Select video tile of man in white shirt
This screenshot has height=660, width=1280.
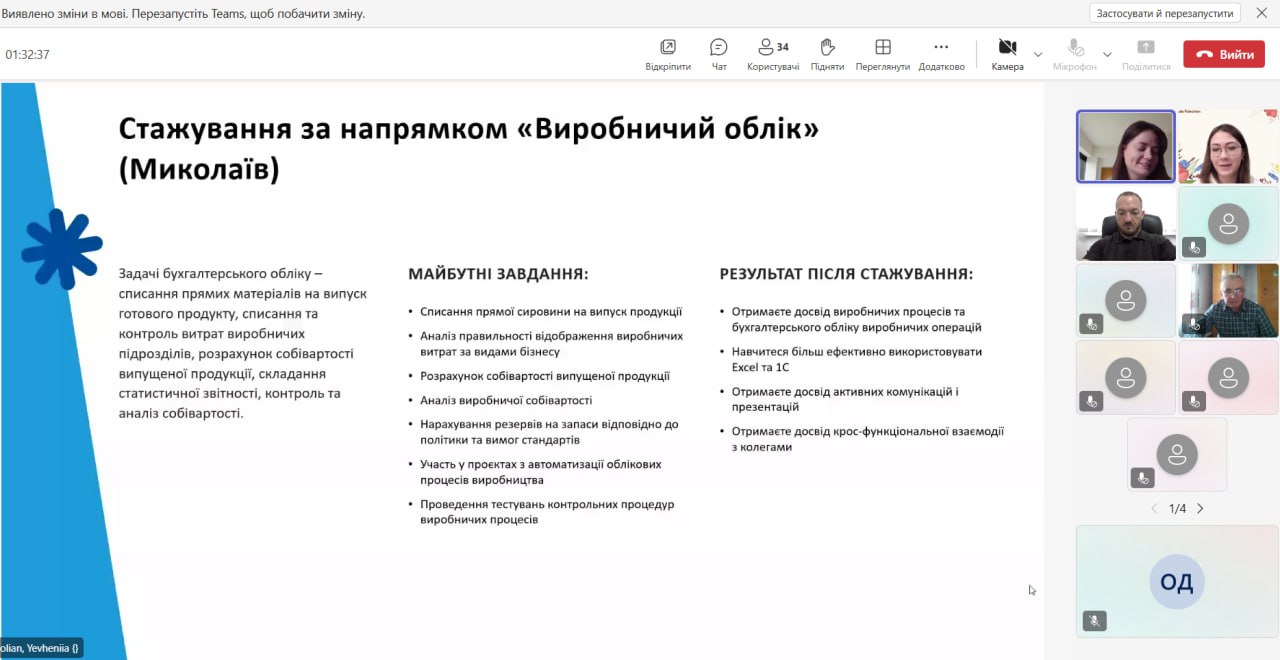(1126, 224)
